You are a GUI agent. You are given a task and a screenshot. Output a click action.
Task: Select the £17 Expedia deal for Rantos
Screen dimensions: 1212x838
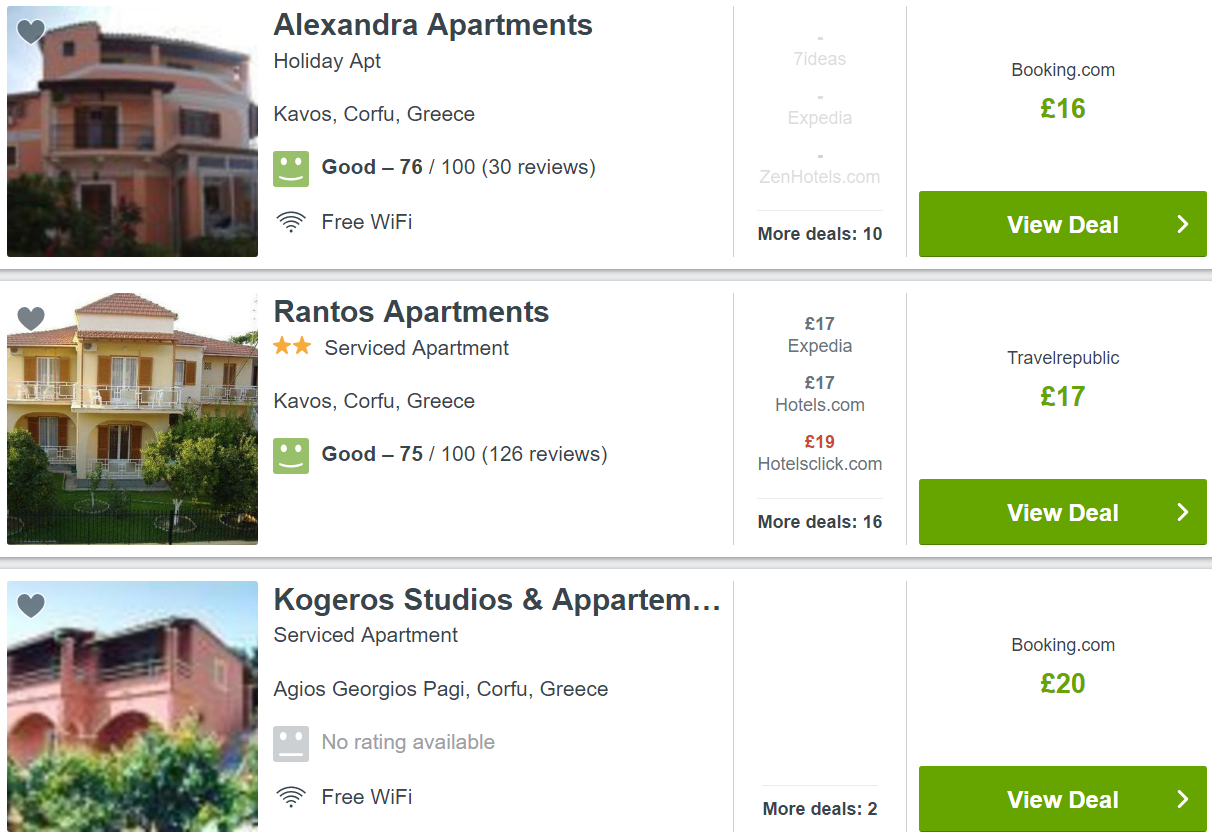pos(820,335)
